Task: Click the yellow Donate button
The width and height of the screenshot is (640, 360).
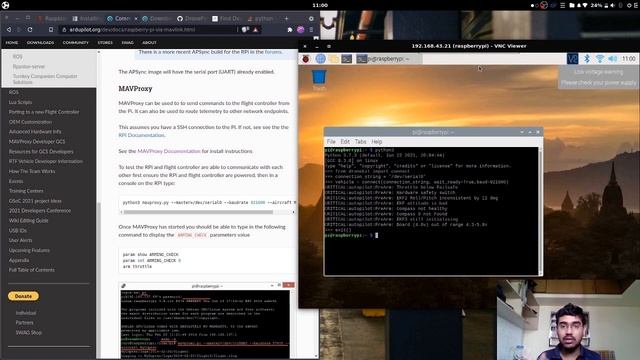Action: click(23, 296)
